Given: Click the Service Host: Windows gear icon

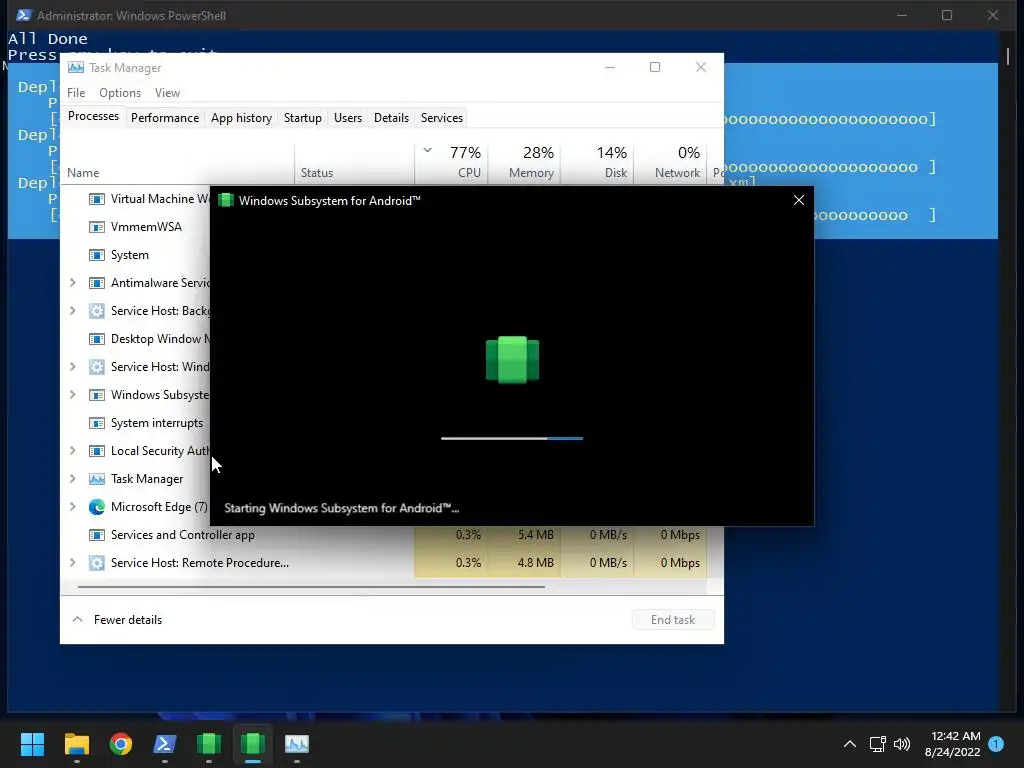Looking at the screenshot, I should pos(97,367).
